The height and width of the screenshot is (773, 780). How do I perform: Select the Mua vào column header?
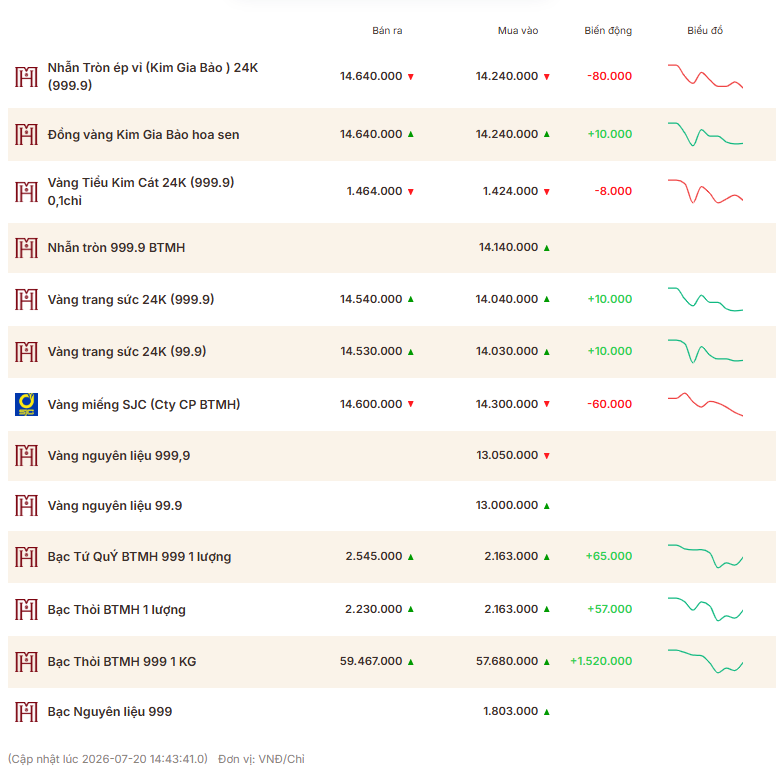coord(518,30)
